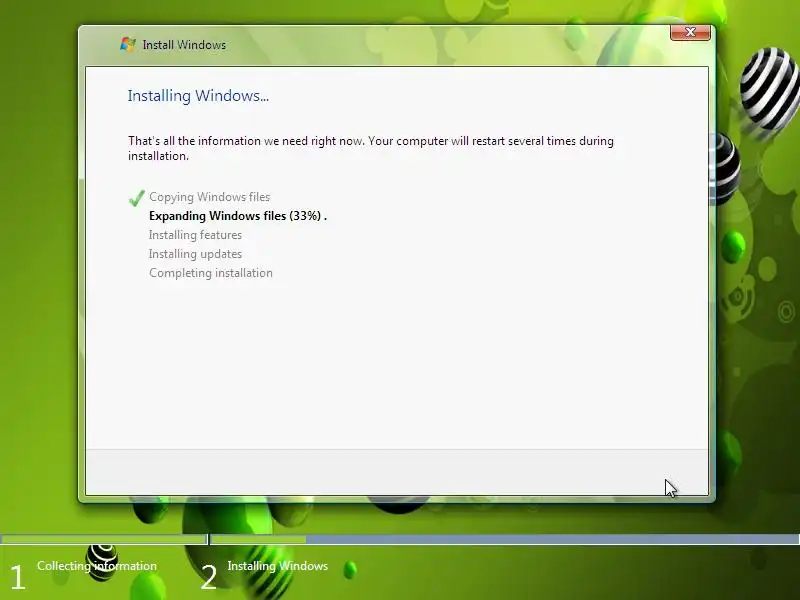Click the green checkmark beside Copying Windows files

click(x=137, y=197)
